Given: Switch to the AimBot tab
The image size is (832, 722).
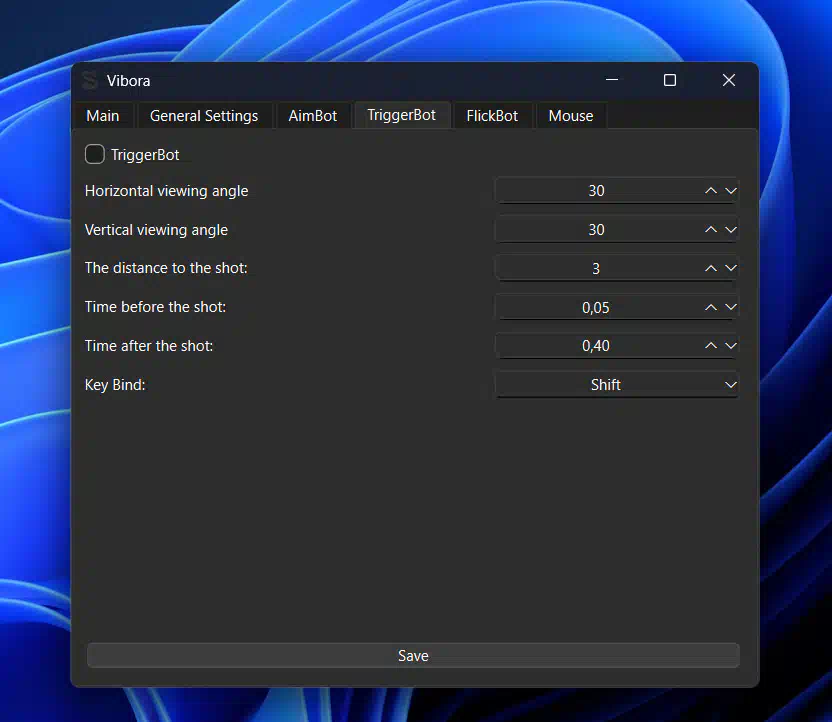Looking at the screenshot, I should tap(313, 115).
